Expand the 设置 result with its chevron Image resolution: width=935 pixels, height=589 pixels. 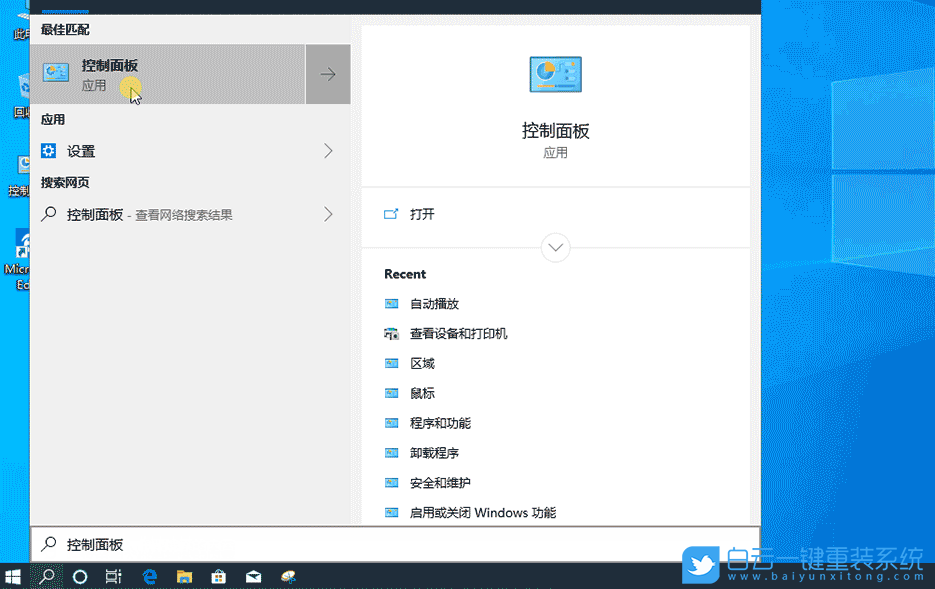point(327,150)
